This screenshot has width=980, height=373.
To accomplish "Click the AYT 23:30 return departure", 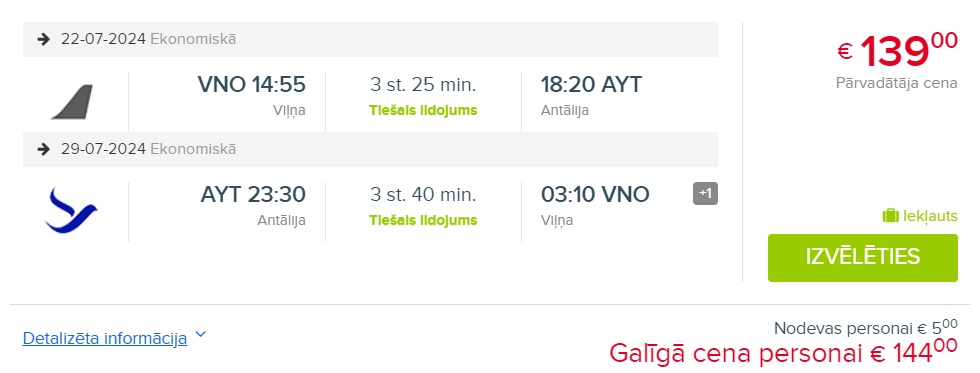I will point(253,194).
